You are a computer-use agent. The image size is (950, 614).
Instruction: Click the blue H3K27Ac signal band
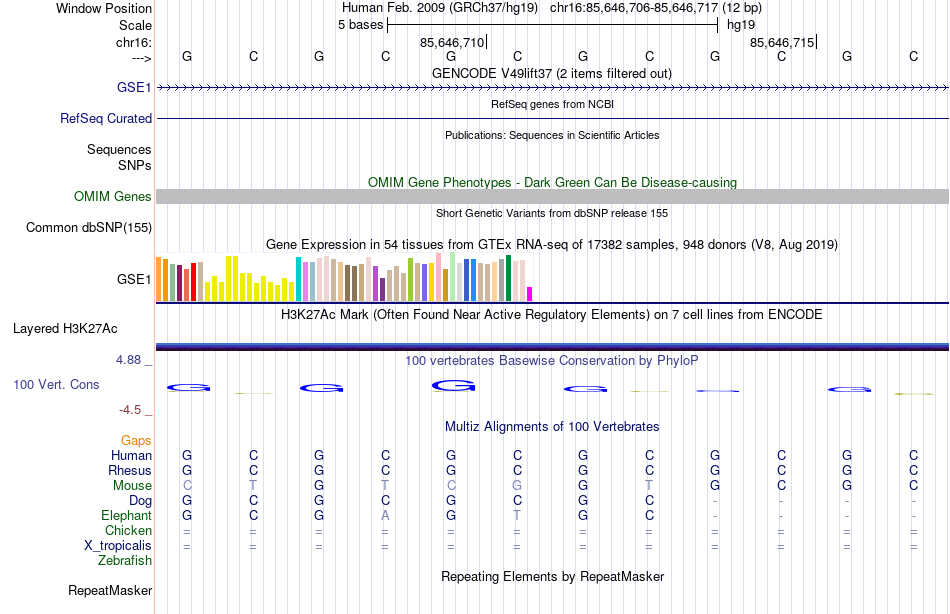click(553, 347)
